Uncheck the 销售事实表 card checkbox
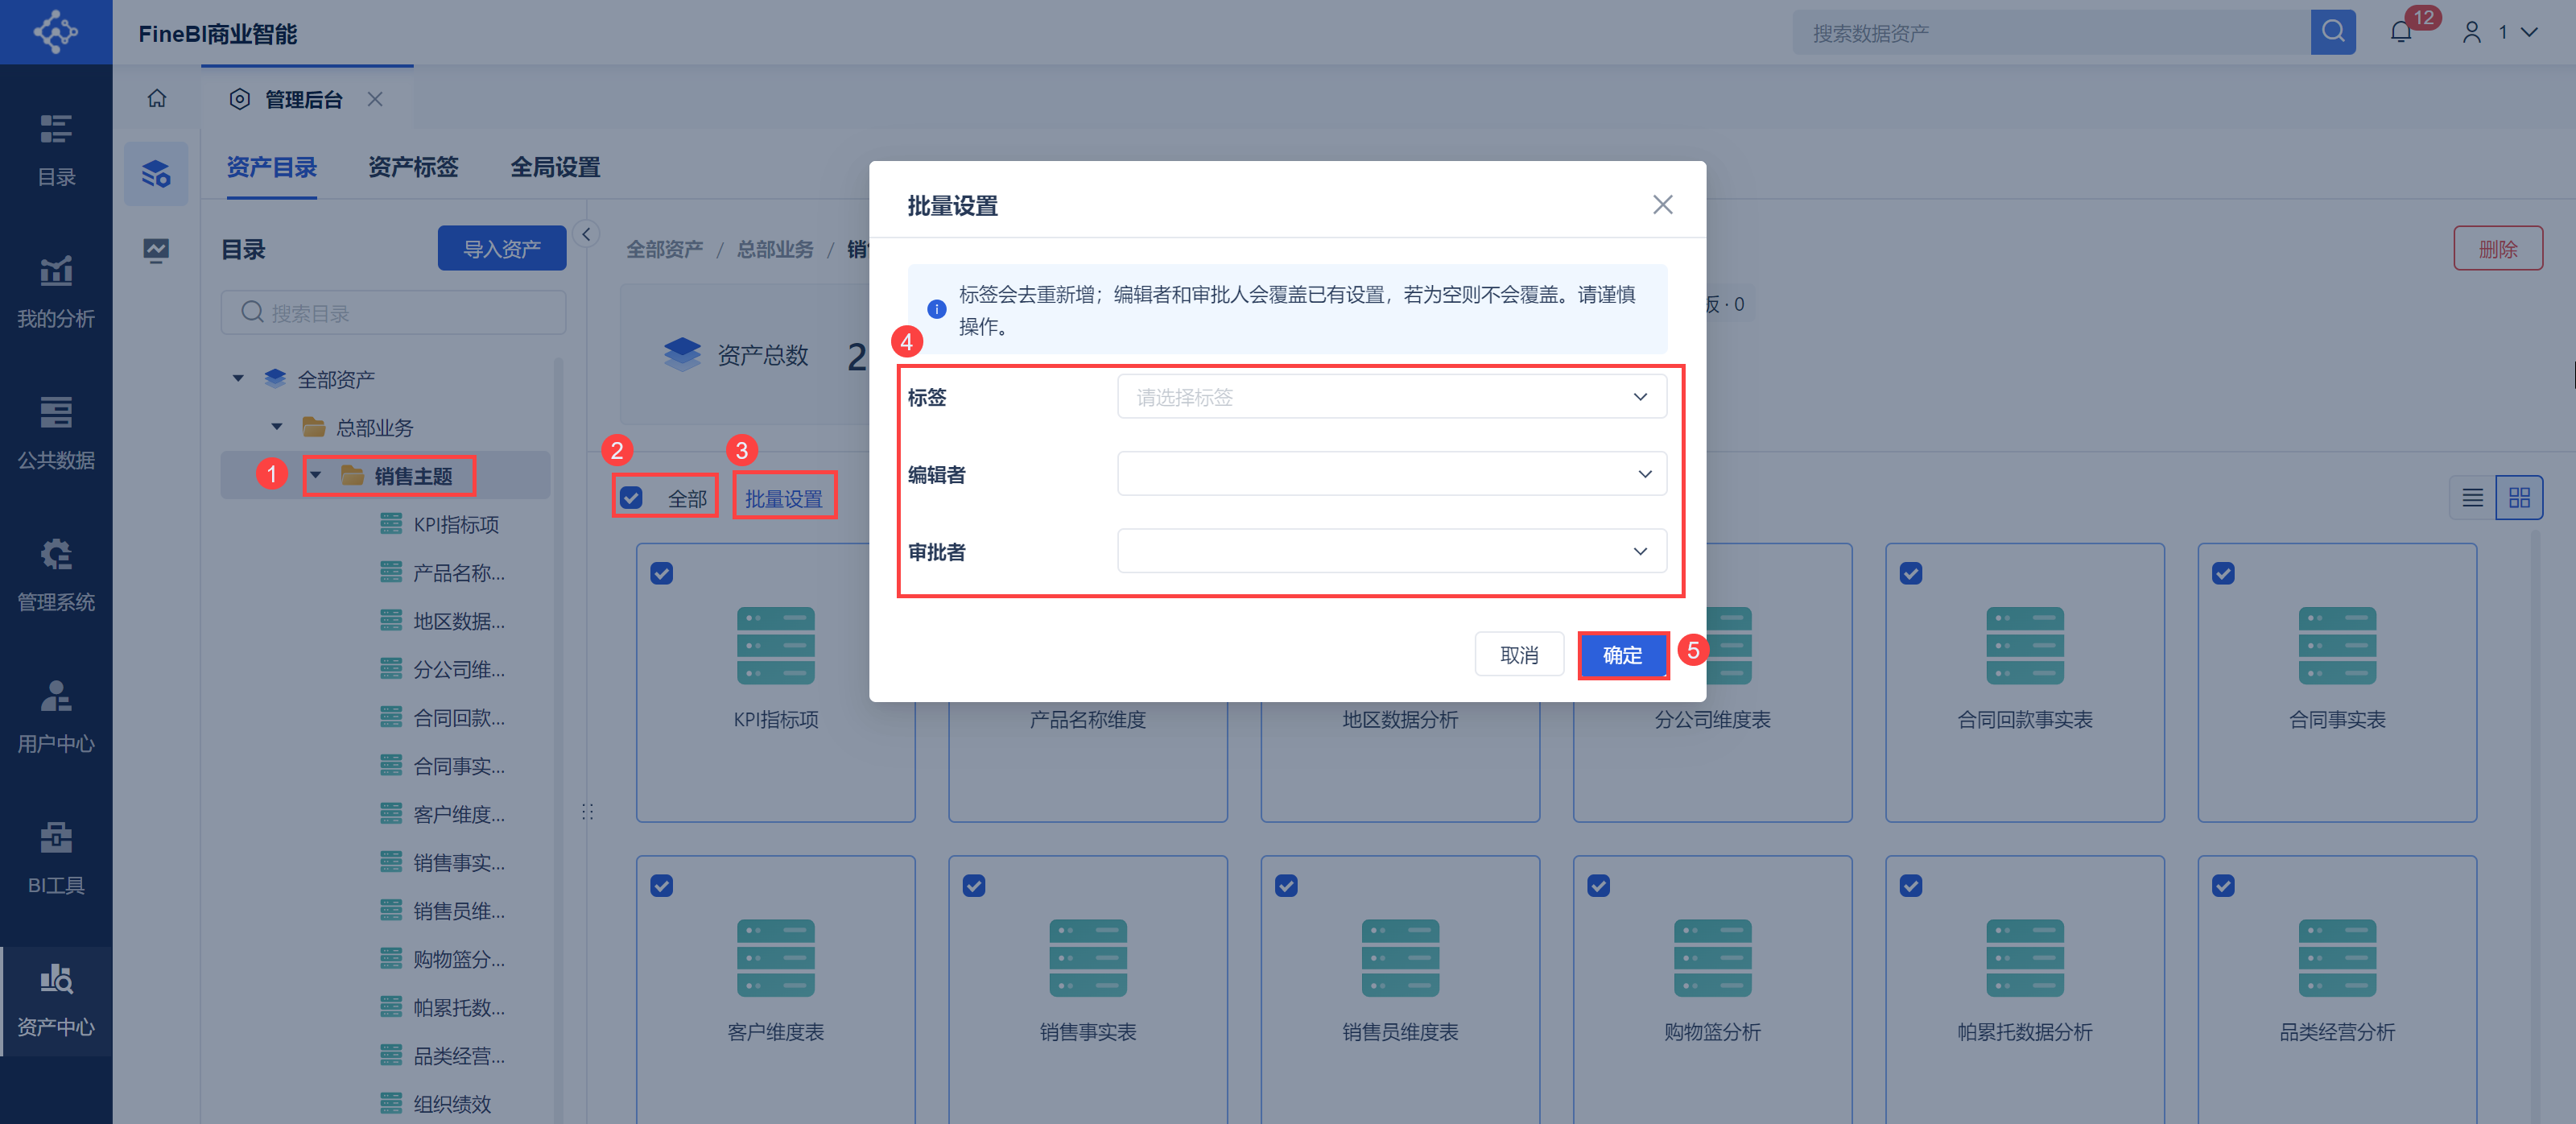The height and width of the screenshot is (1124, 2576). coord(974,886)
